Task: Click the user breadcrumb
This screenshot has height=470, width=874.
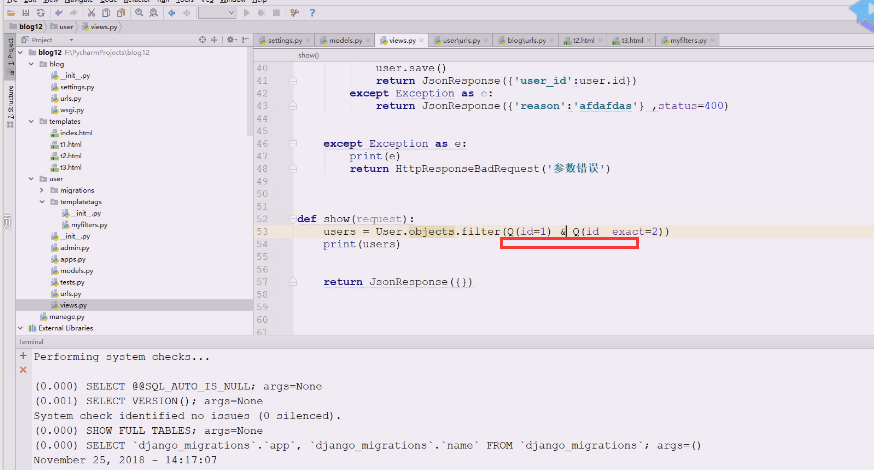Action: click(x=62, y=26)
